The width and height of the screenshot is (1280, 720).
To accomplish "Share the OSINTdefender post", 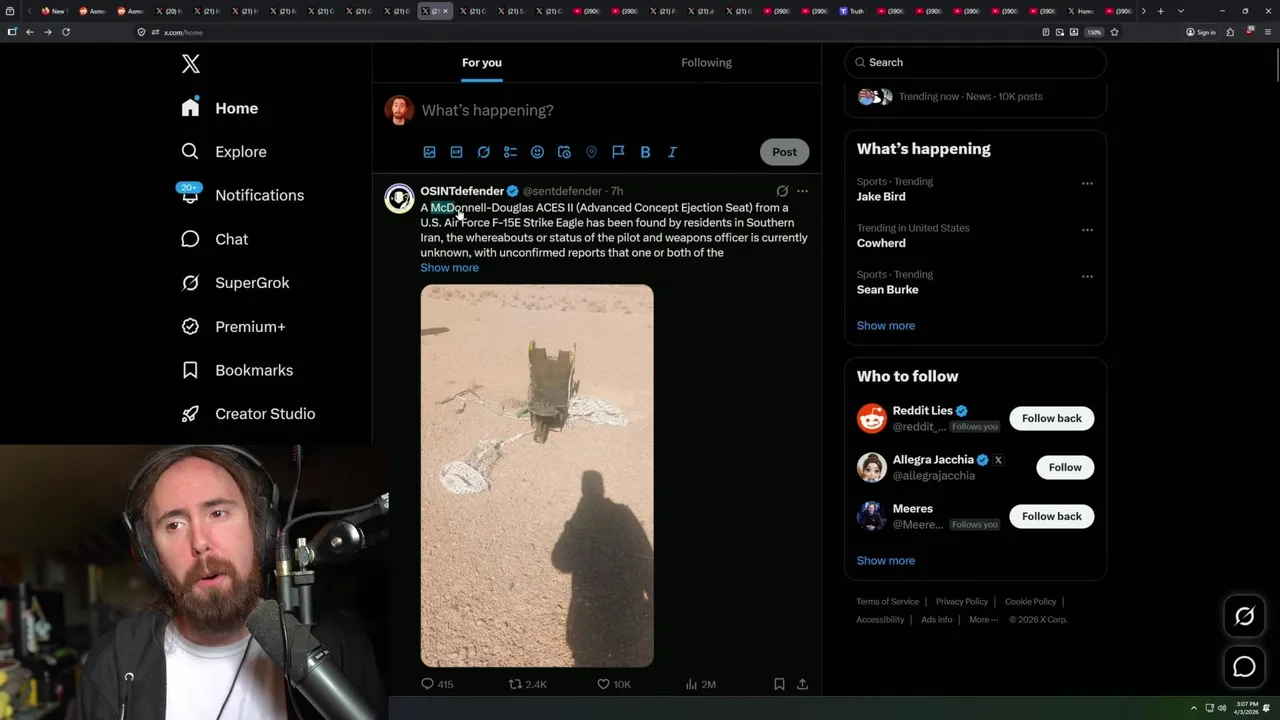I will (802, 685).
